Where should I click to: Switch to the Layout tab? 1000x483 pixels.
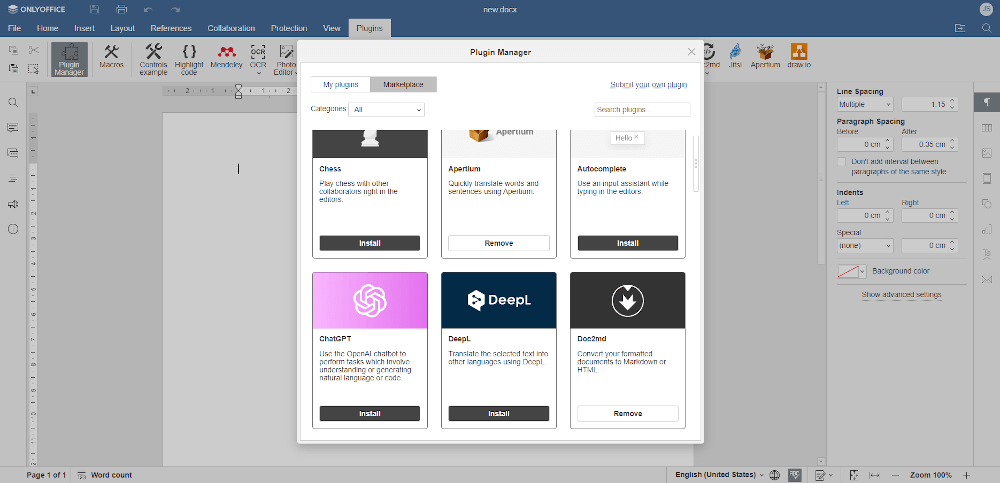click(122, 28)
